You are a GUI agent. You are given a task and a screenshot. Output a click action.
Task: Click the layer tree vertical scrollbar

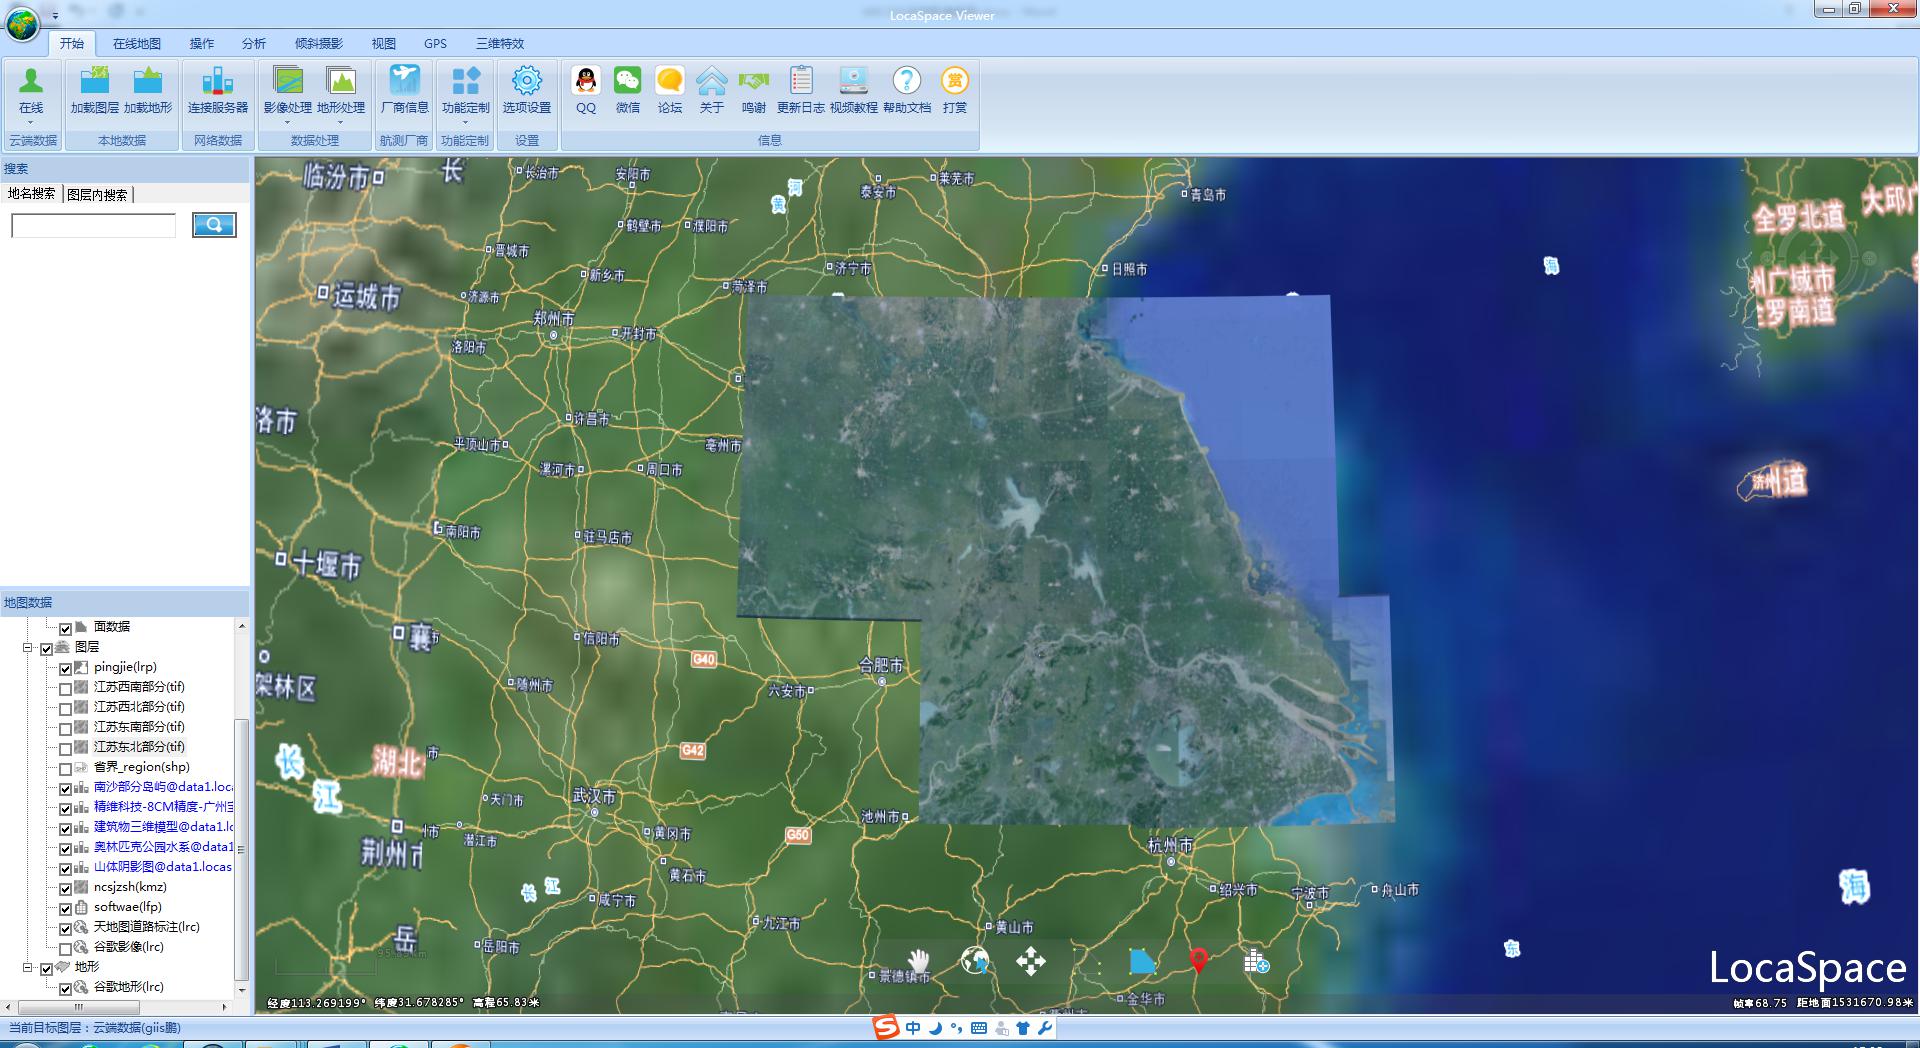[241, 848]
